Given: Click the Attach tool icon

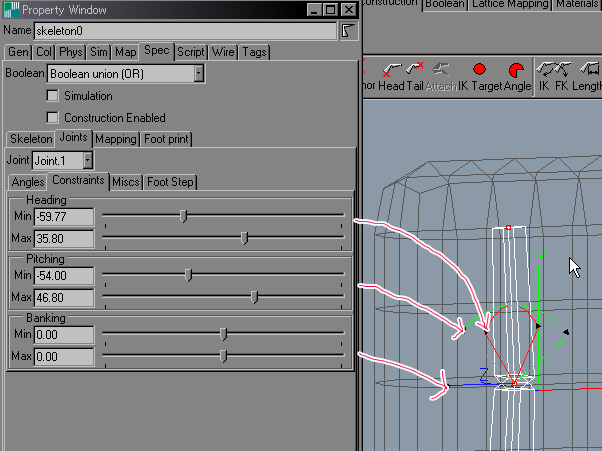Looking at the screenshot, I should coord(440,69).
